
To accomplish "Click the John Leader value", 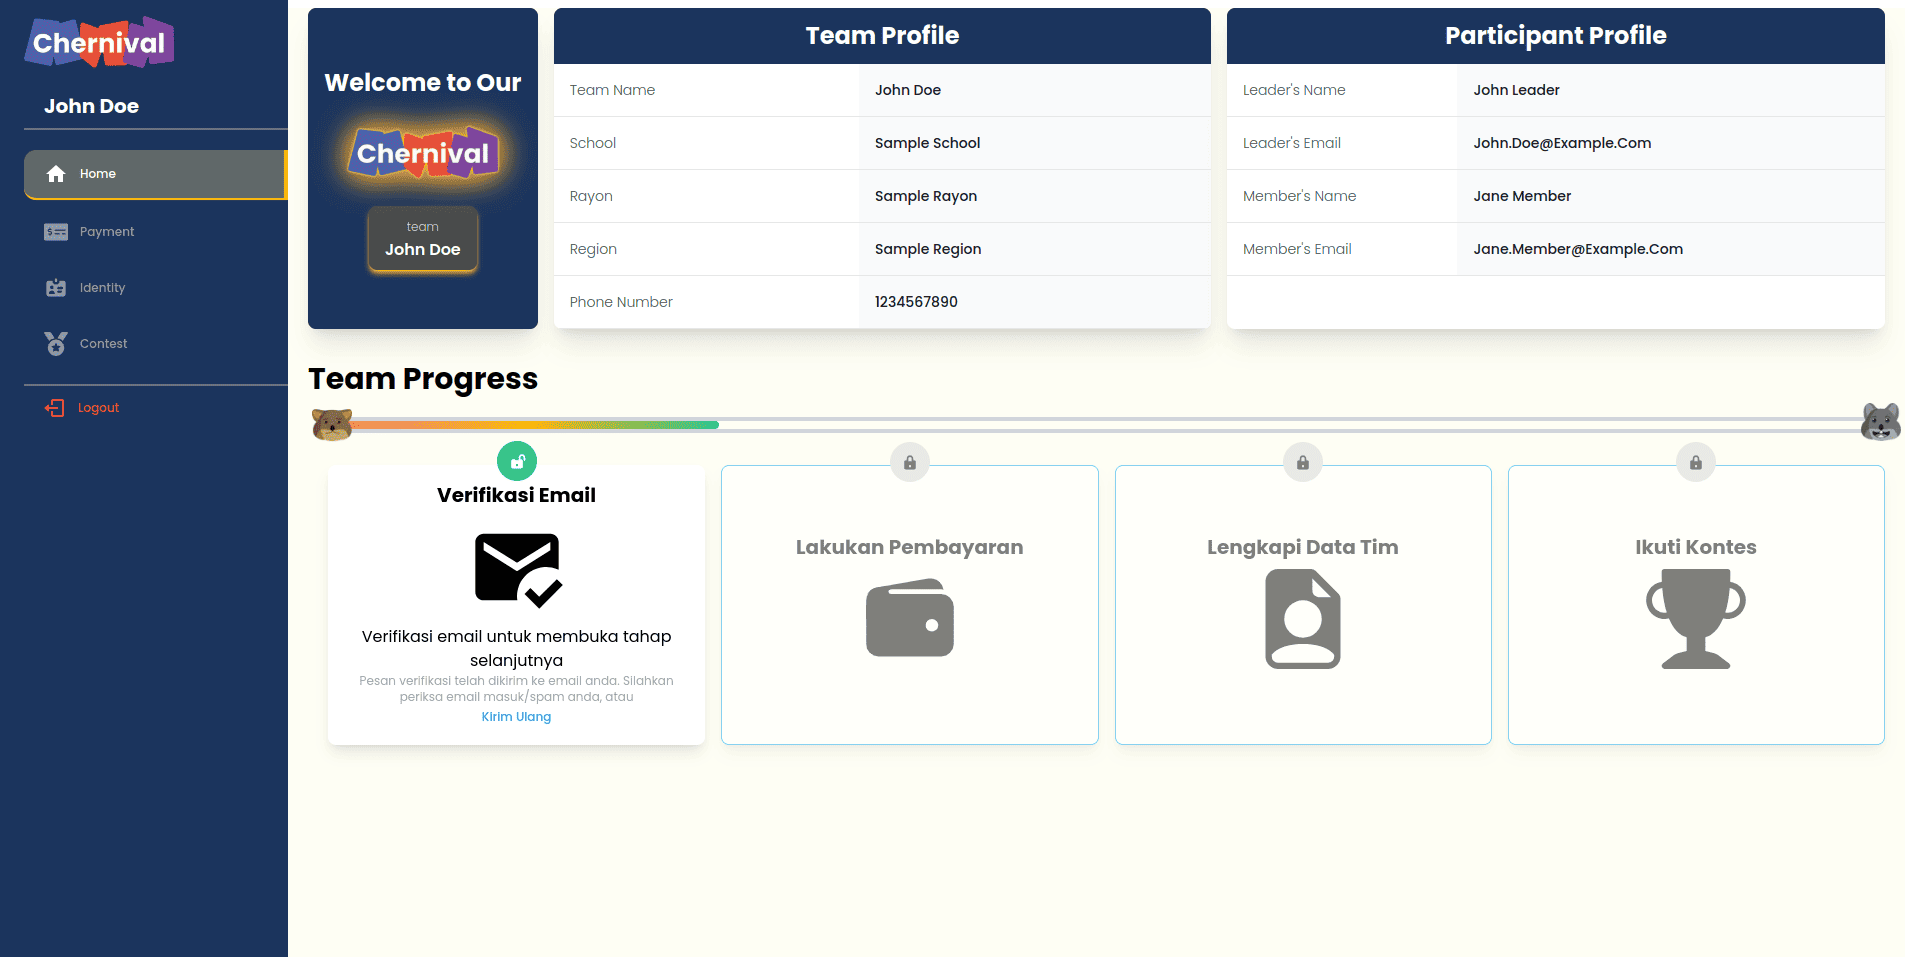I will [x=1516, y=90].
